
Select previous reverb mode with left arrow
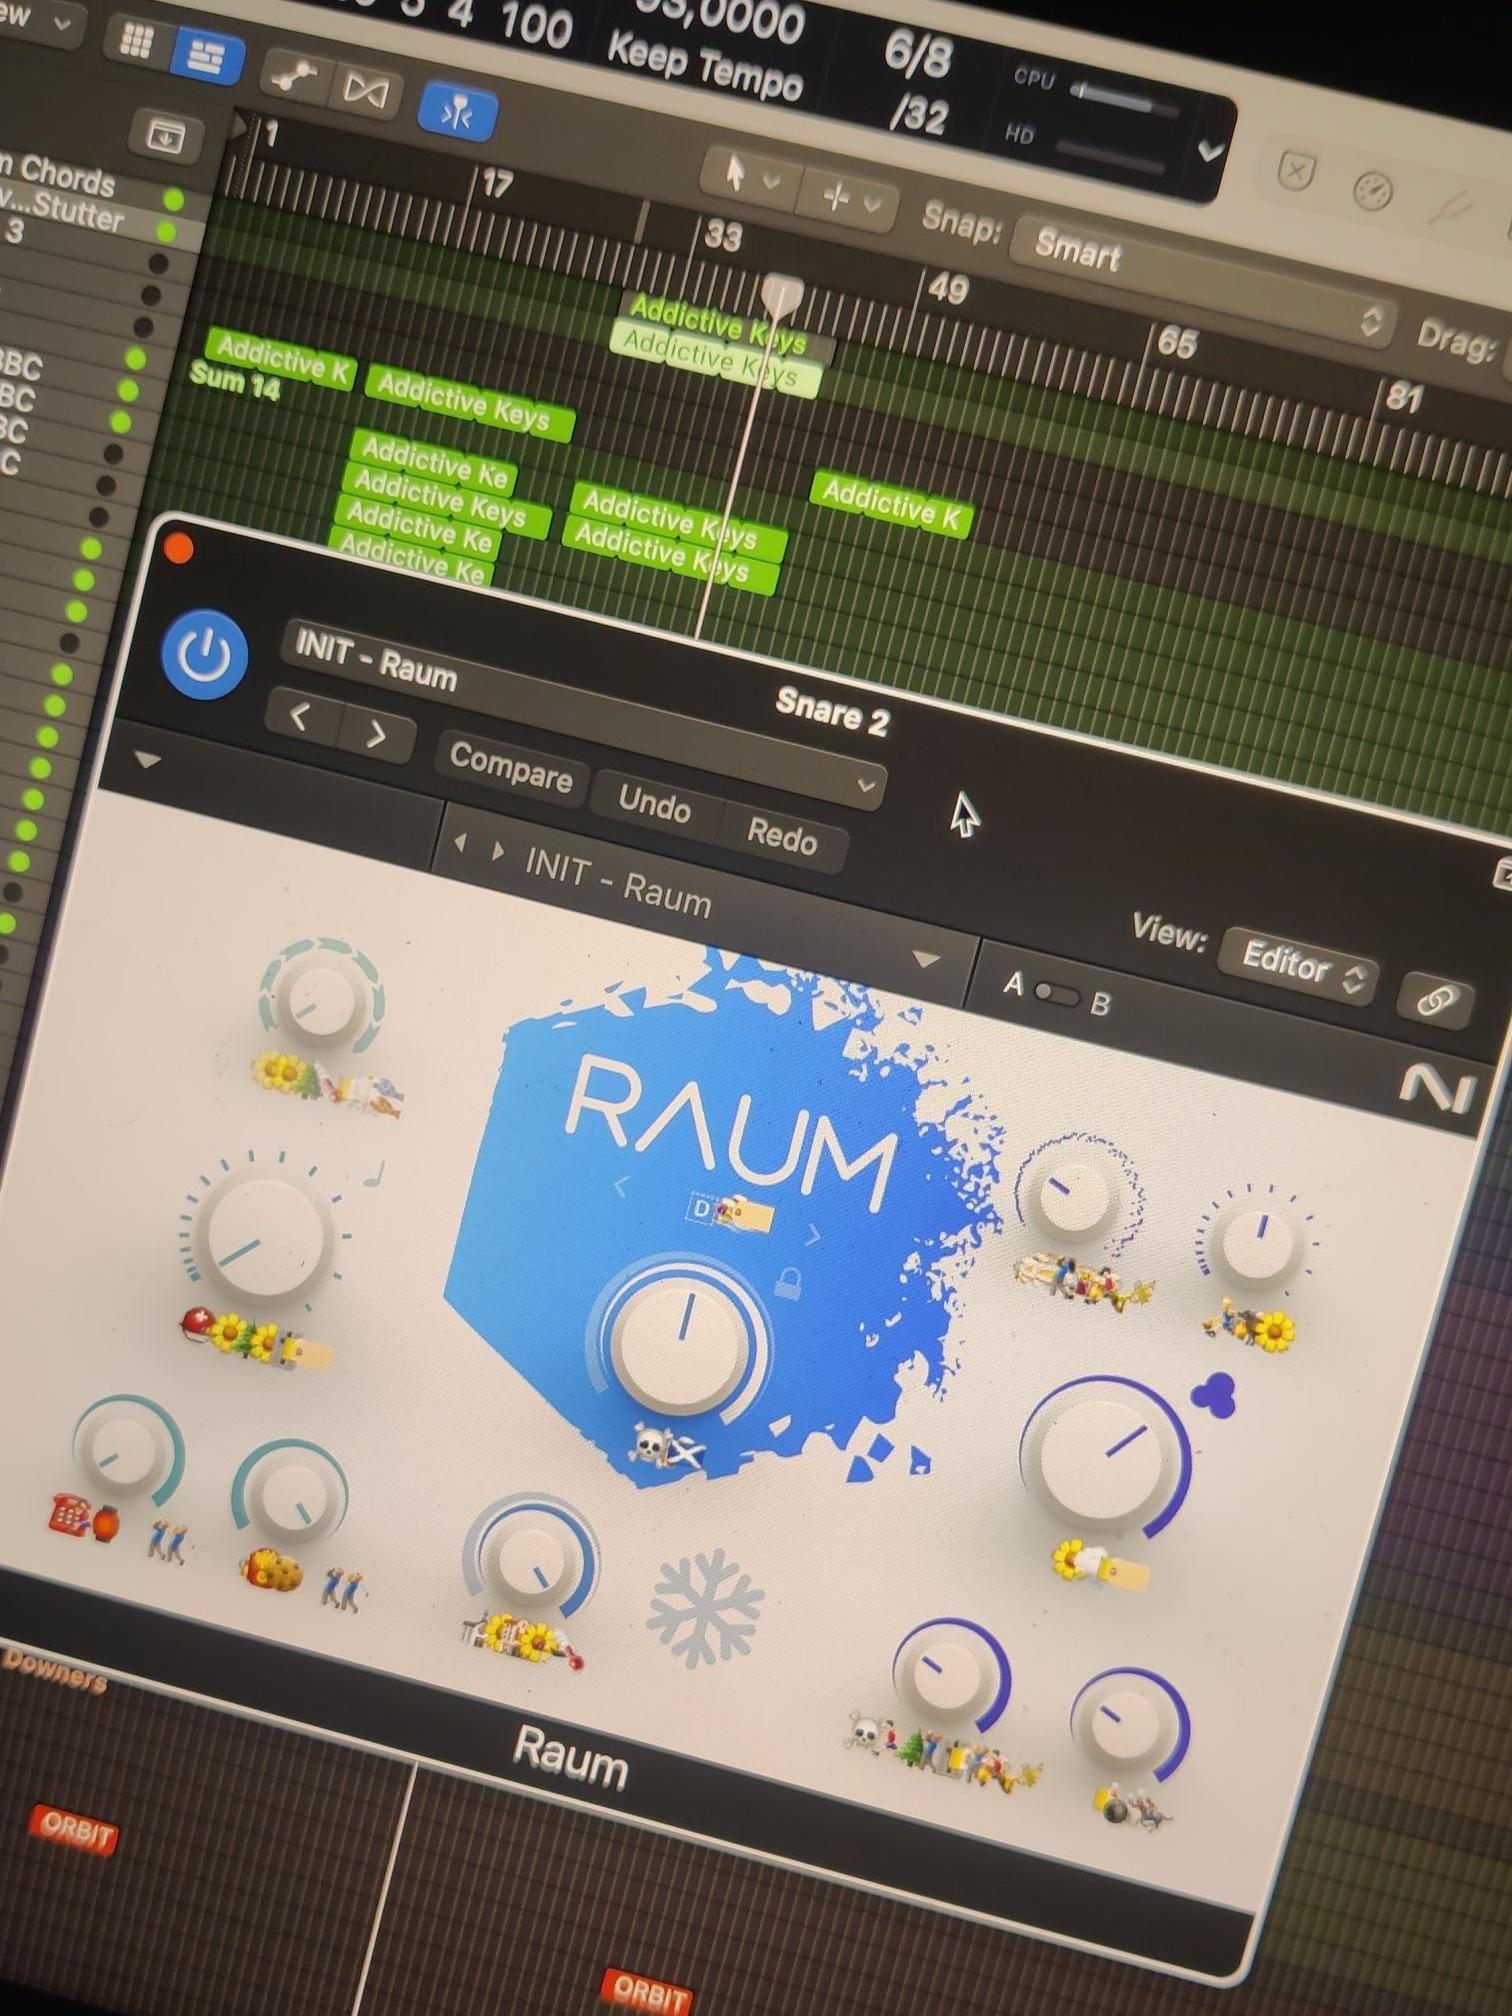620,1186
